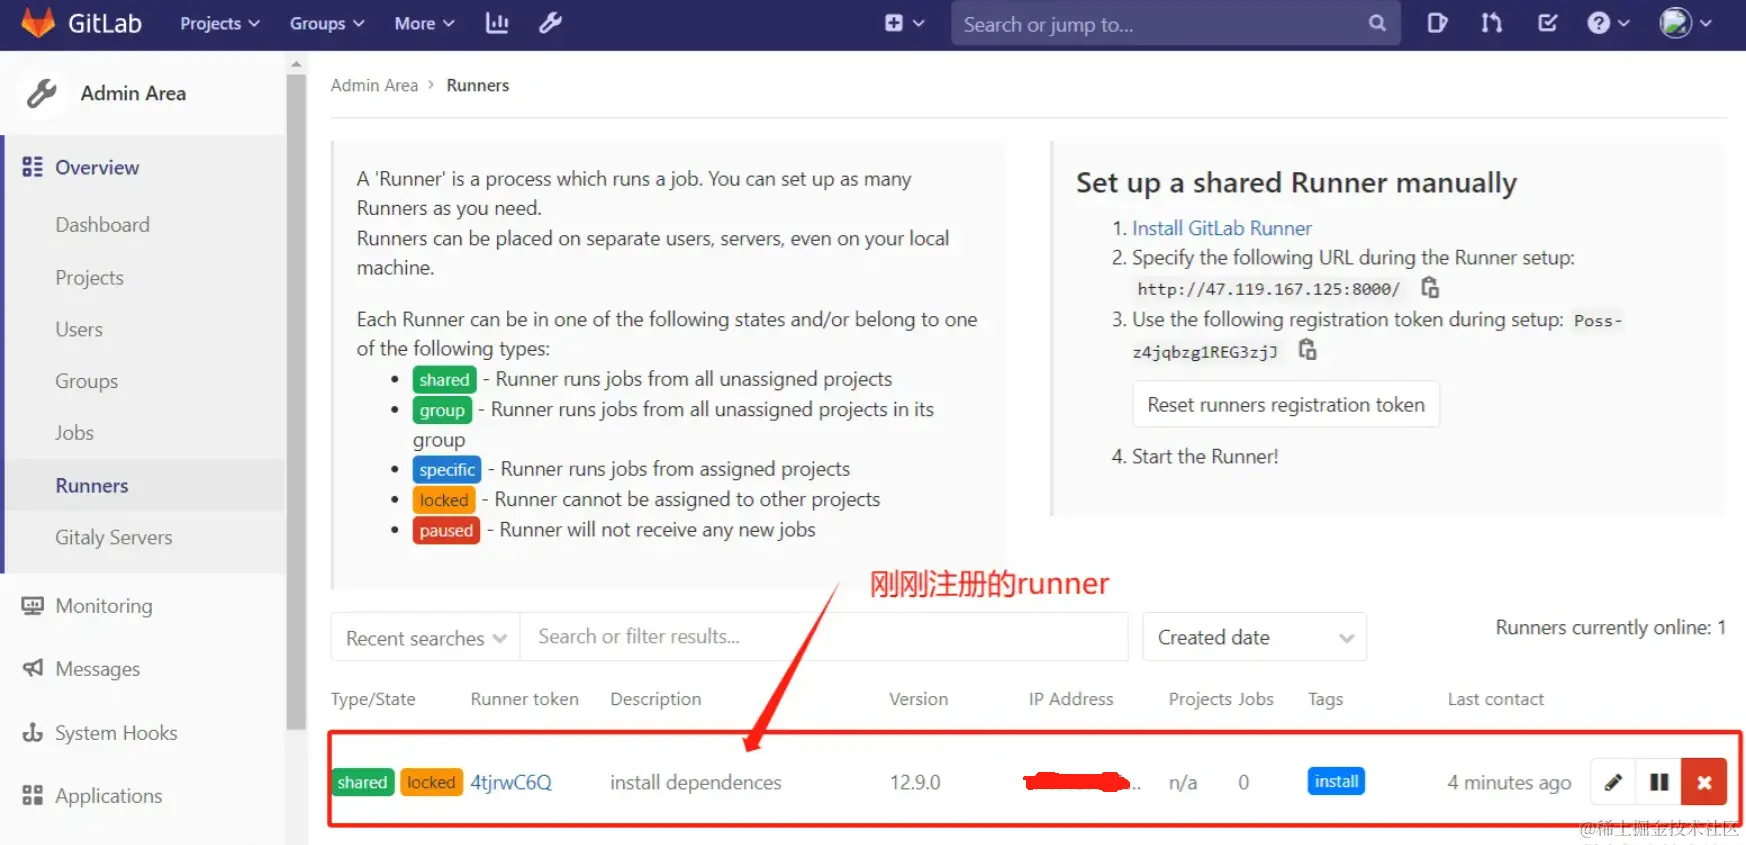Click the install tag badge
The width and height of the screenshot is (1746, 845).
point(1336,781)
